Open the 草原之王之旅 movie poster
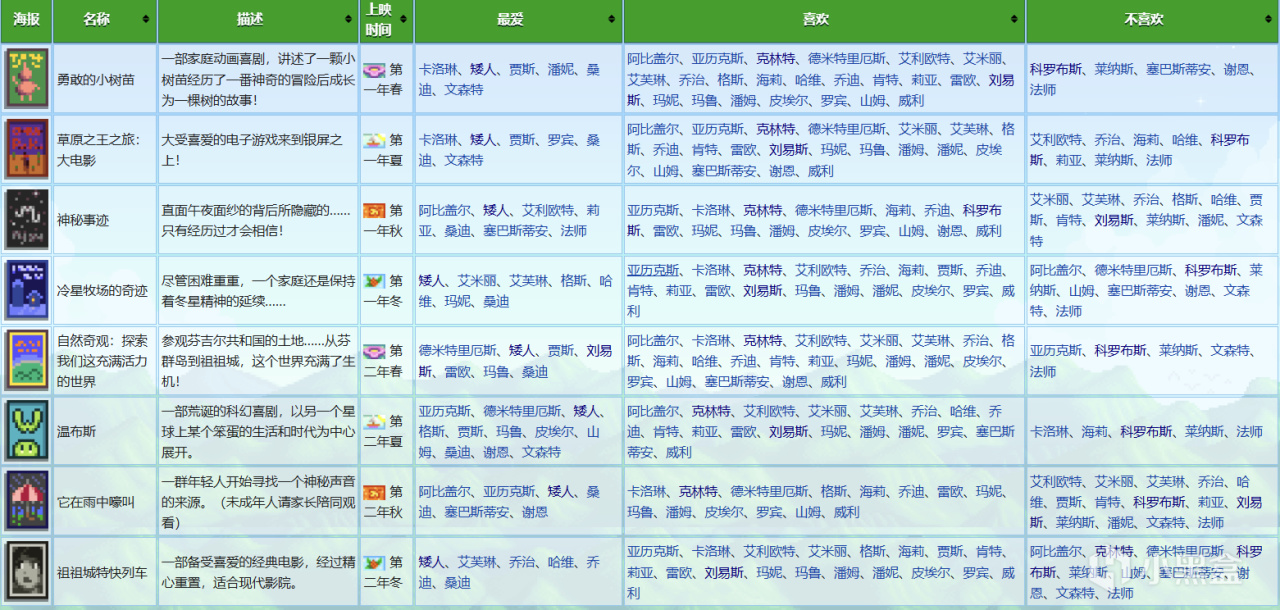The image size is (1280, 610). 26,149
